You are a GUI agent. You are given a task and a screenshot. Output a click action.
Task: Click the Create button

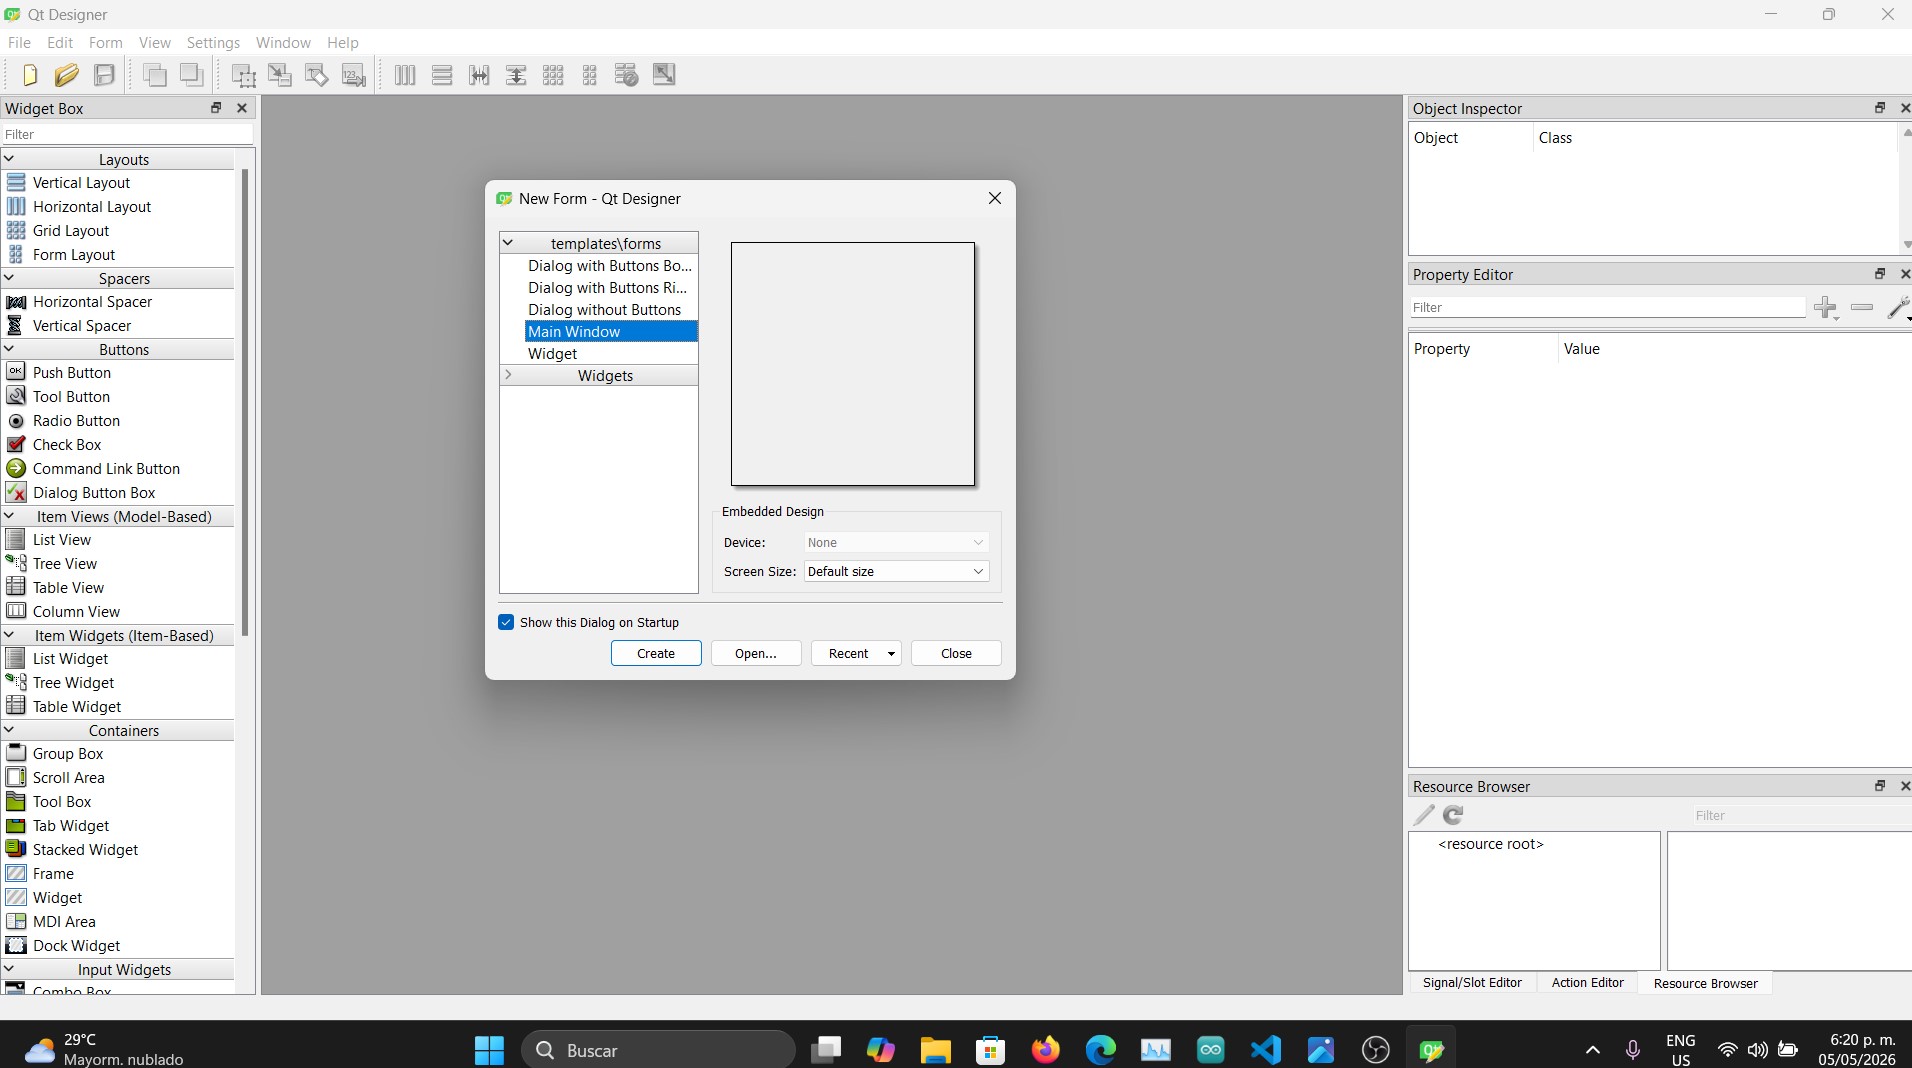tap(656, 654)
